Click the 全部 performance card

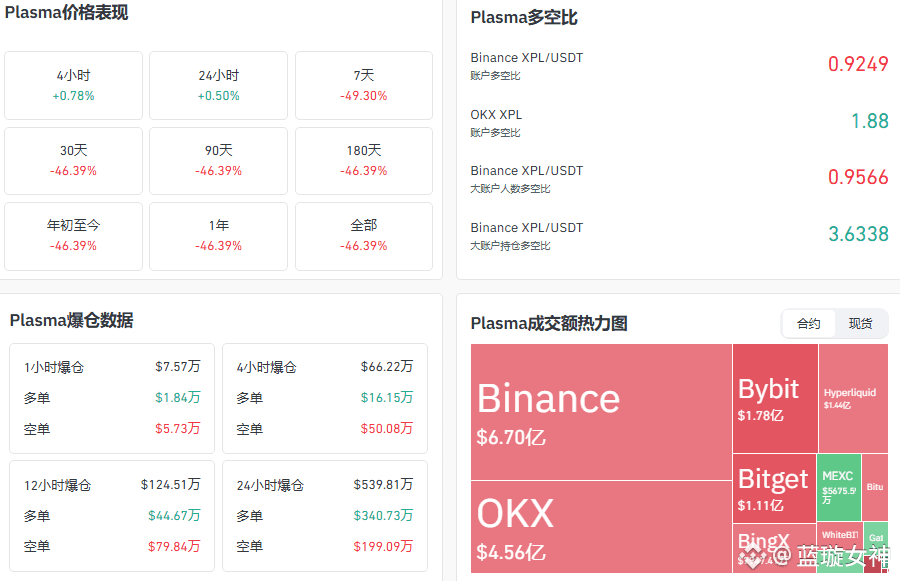(x=363, y=235)
